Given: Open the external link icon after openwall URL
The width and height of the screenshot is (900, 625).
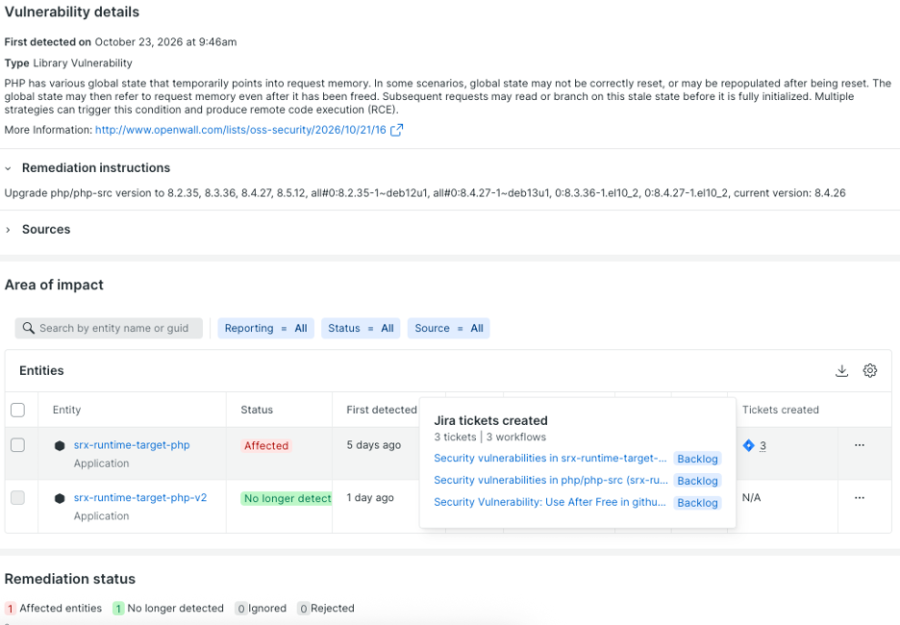Looking at the screenshot, I should 397,130.
